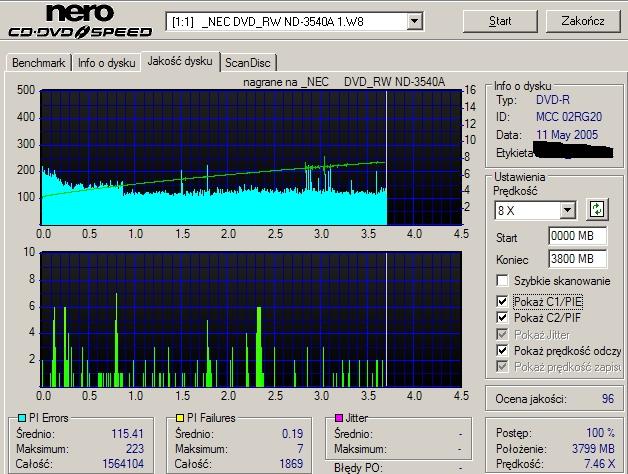
Task: Click PI Failures average value 0.19
Action: point(292,434)
